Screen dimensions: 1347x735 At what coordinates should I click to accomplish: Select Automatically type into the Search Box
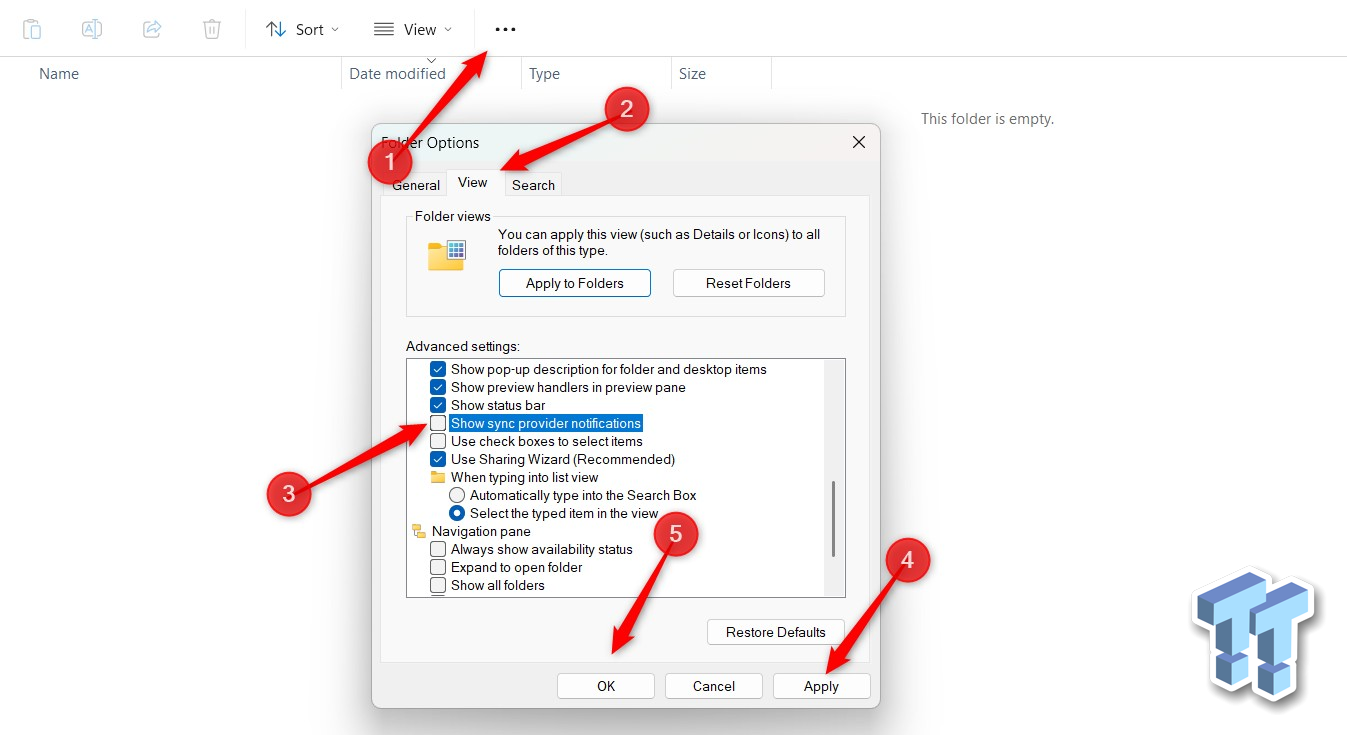[x=458, y=494]
